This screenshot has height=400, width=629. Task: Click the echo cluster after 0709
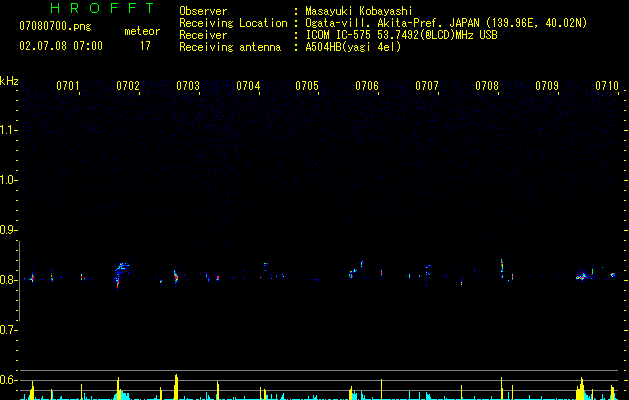[582, 276]
